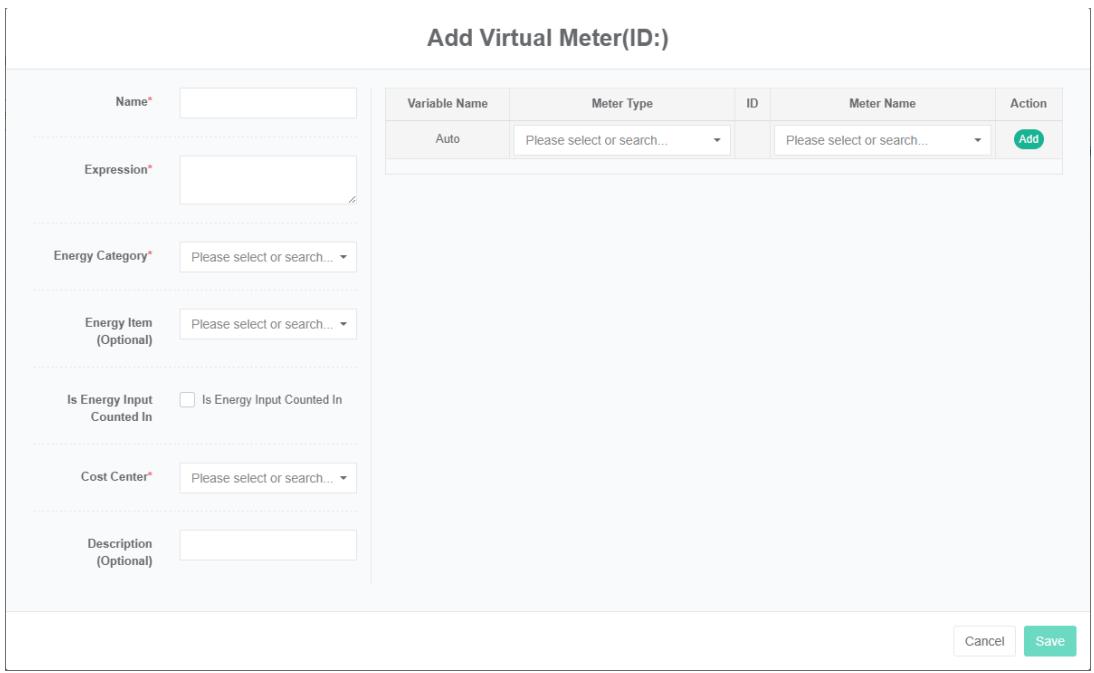
Task: Click the Cost Center caret arrow
Action: pyautogui.click(x=344, y=478)
